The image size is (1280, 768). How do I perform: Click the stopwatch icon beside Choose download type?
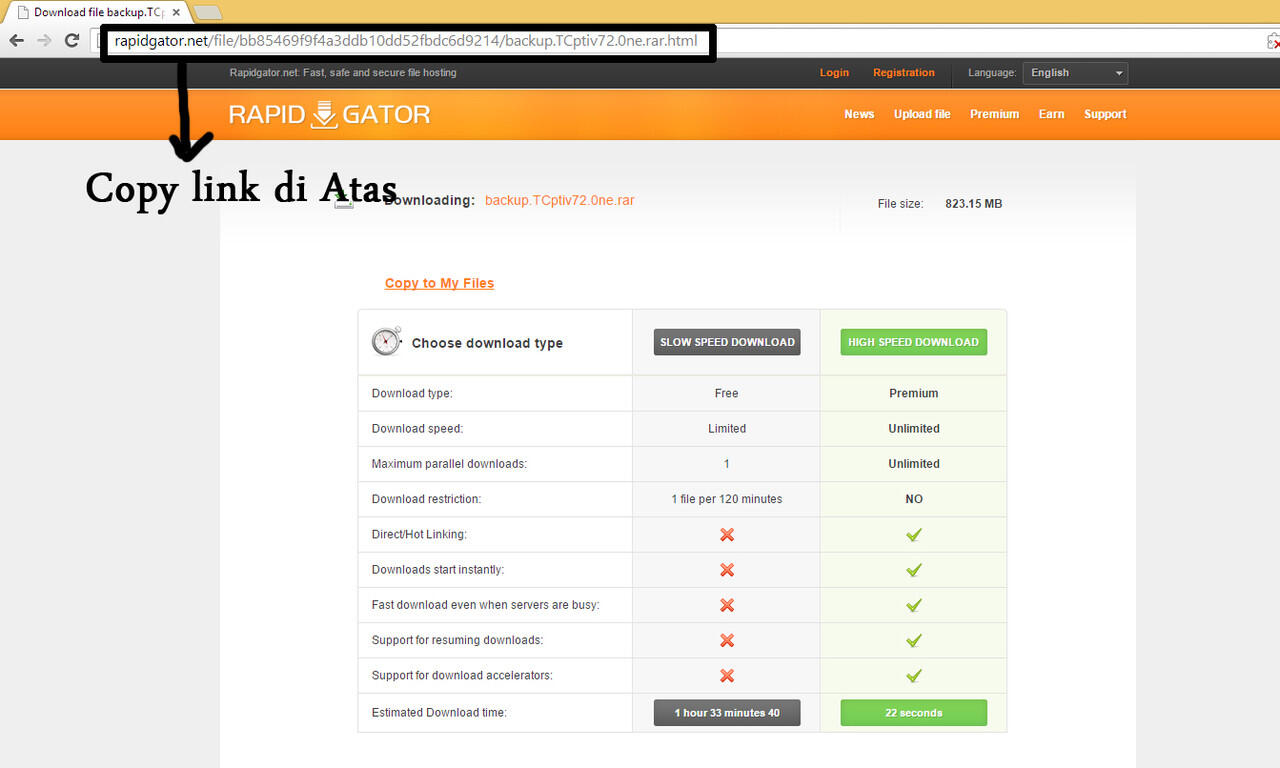click(386, 341)
